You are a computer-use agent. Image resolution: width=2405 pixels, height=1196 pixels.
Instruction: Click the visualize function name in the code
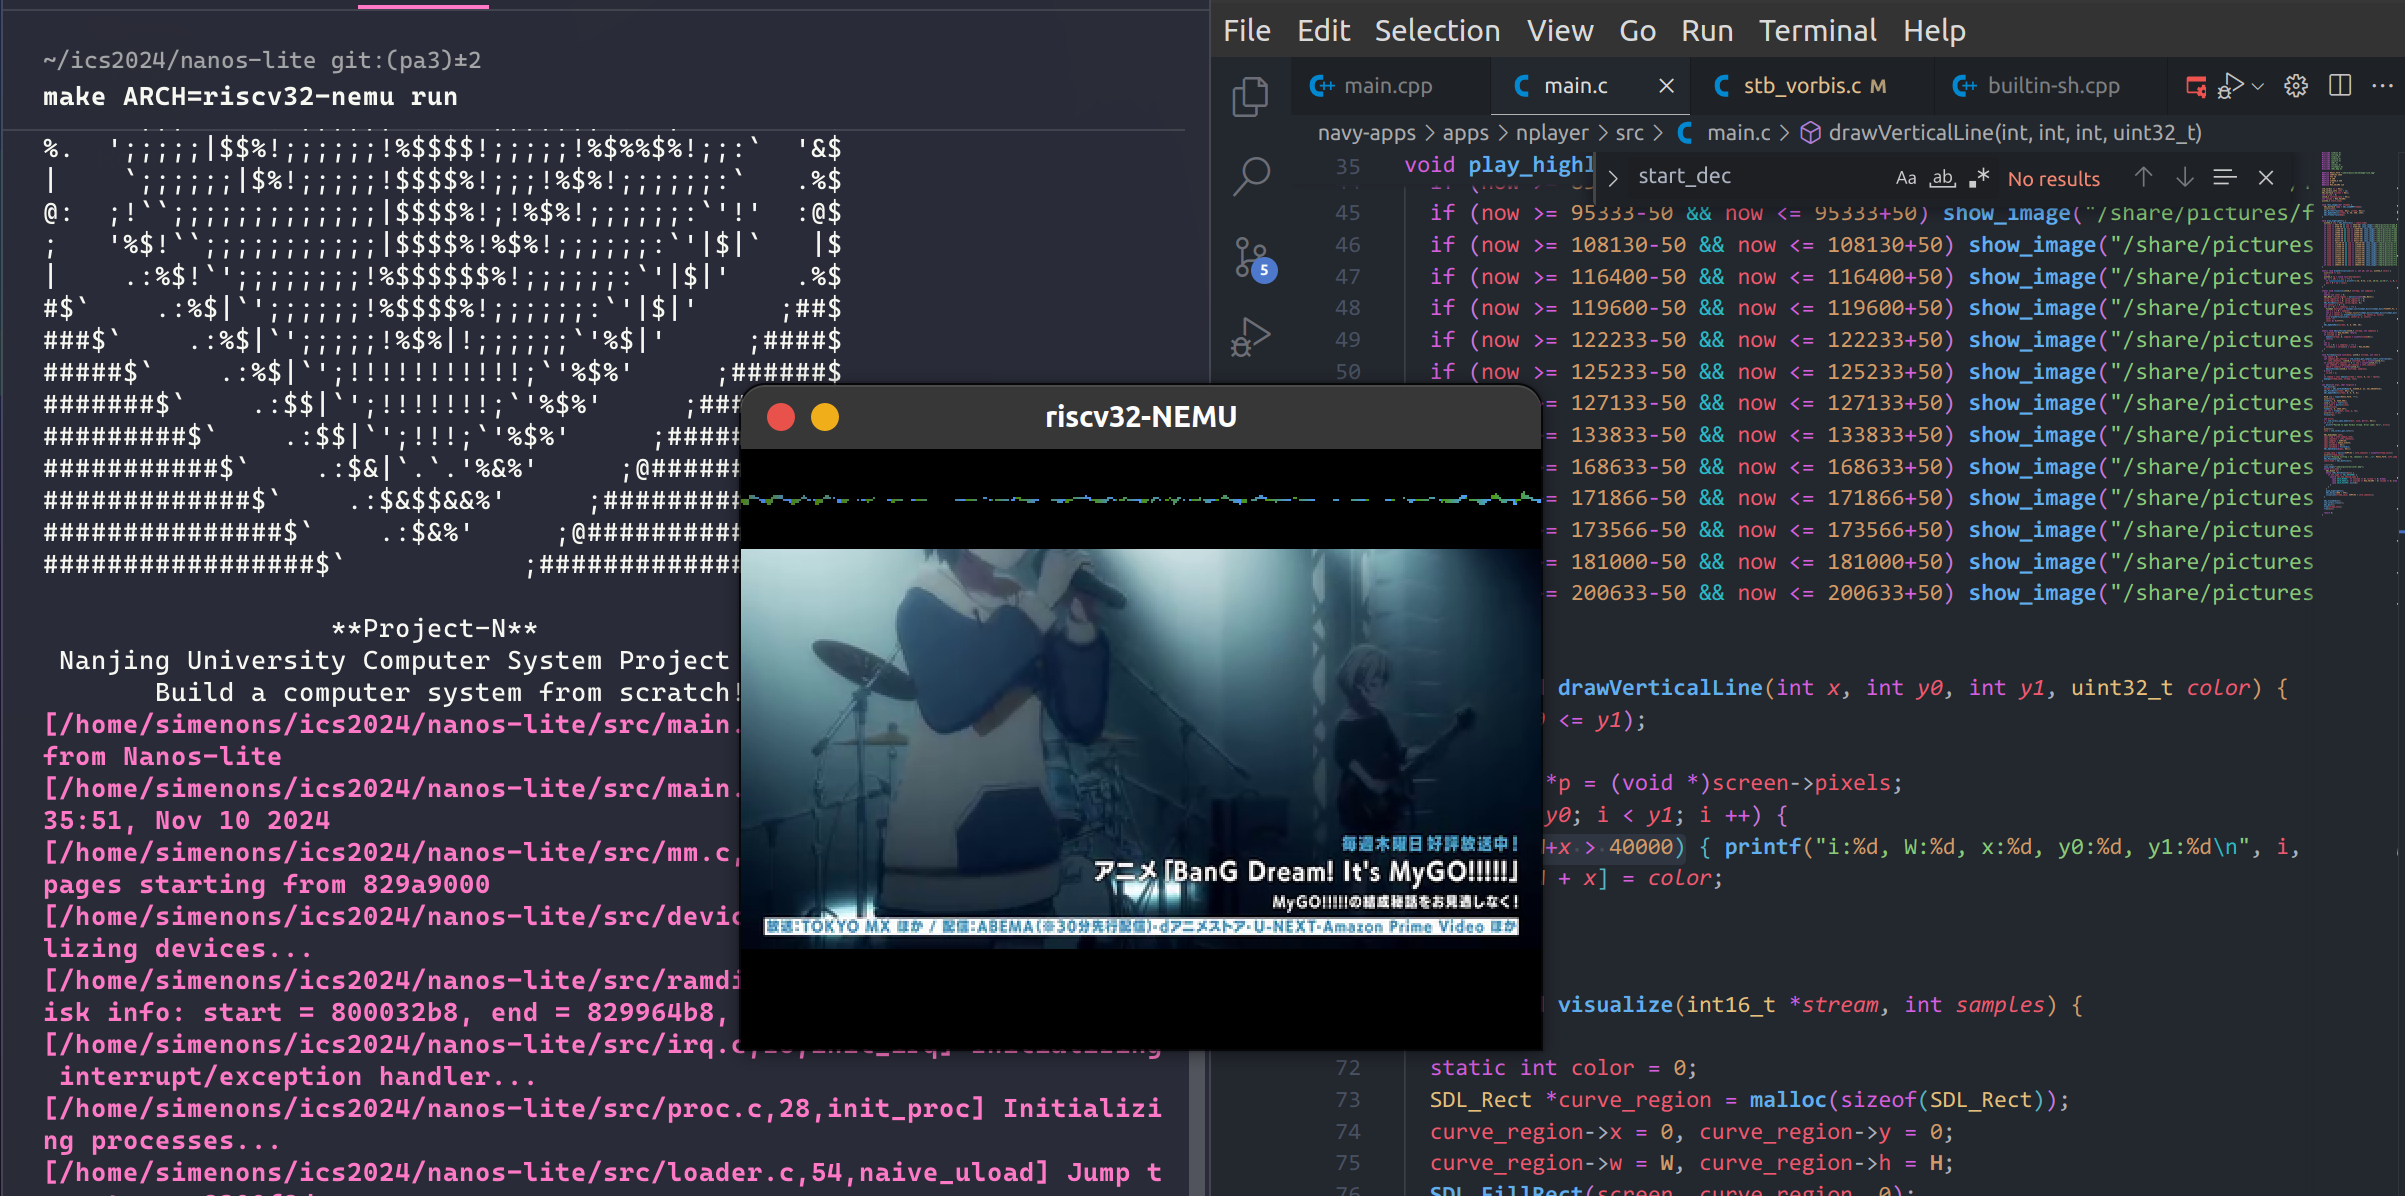tap(1616, 1005)
